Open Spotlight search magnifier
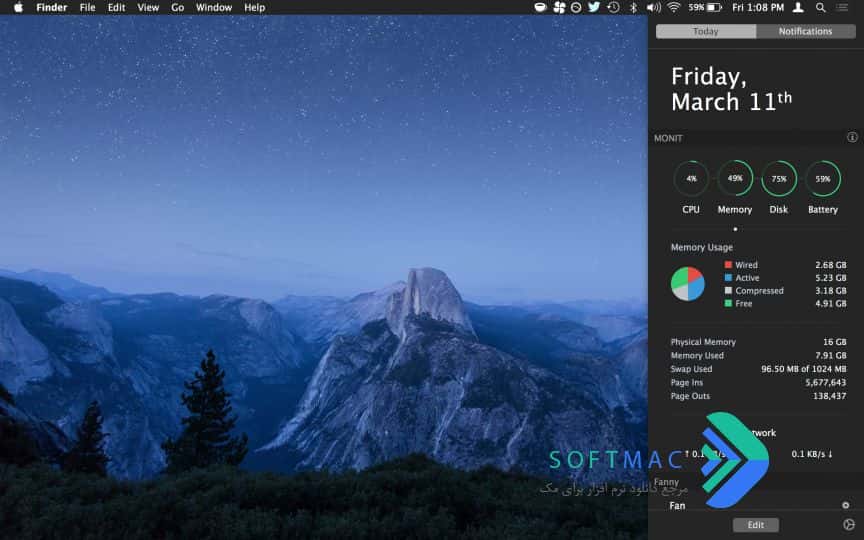864x540 pixels. coord(820,7)
